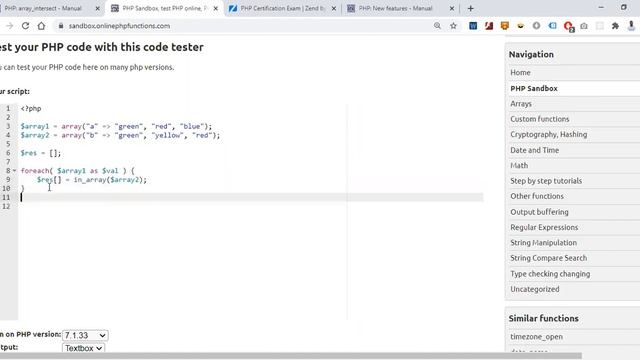Open Step by step tutorials link
Image resolution: width=640 pixels, height=360 pixels.
546,181
